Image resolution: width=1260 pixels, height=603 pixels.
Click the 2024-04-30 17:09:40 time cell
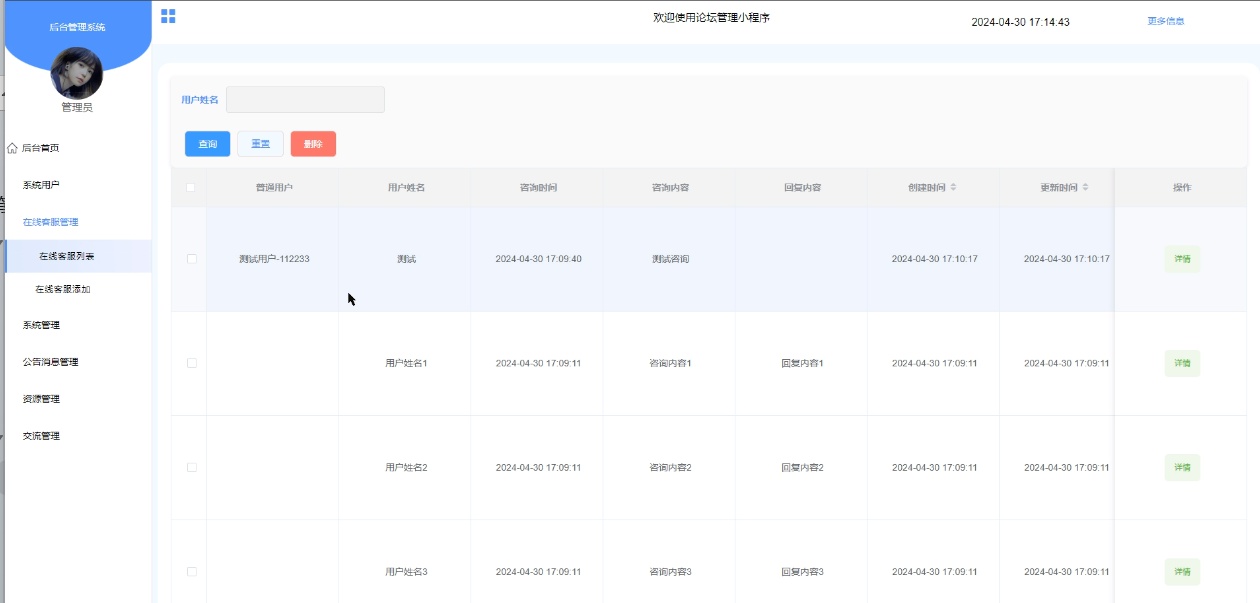(538, 259)
